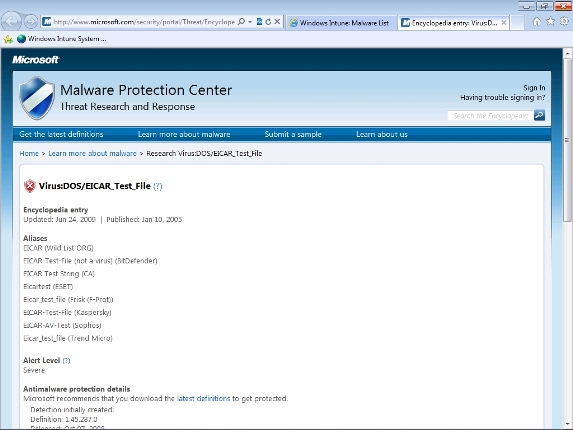Stop loading with the X icon
Screen dimensions: 573x430
tap(277, 22)
